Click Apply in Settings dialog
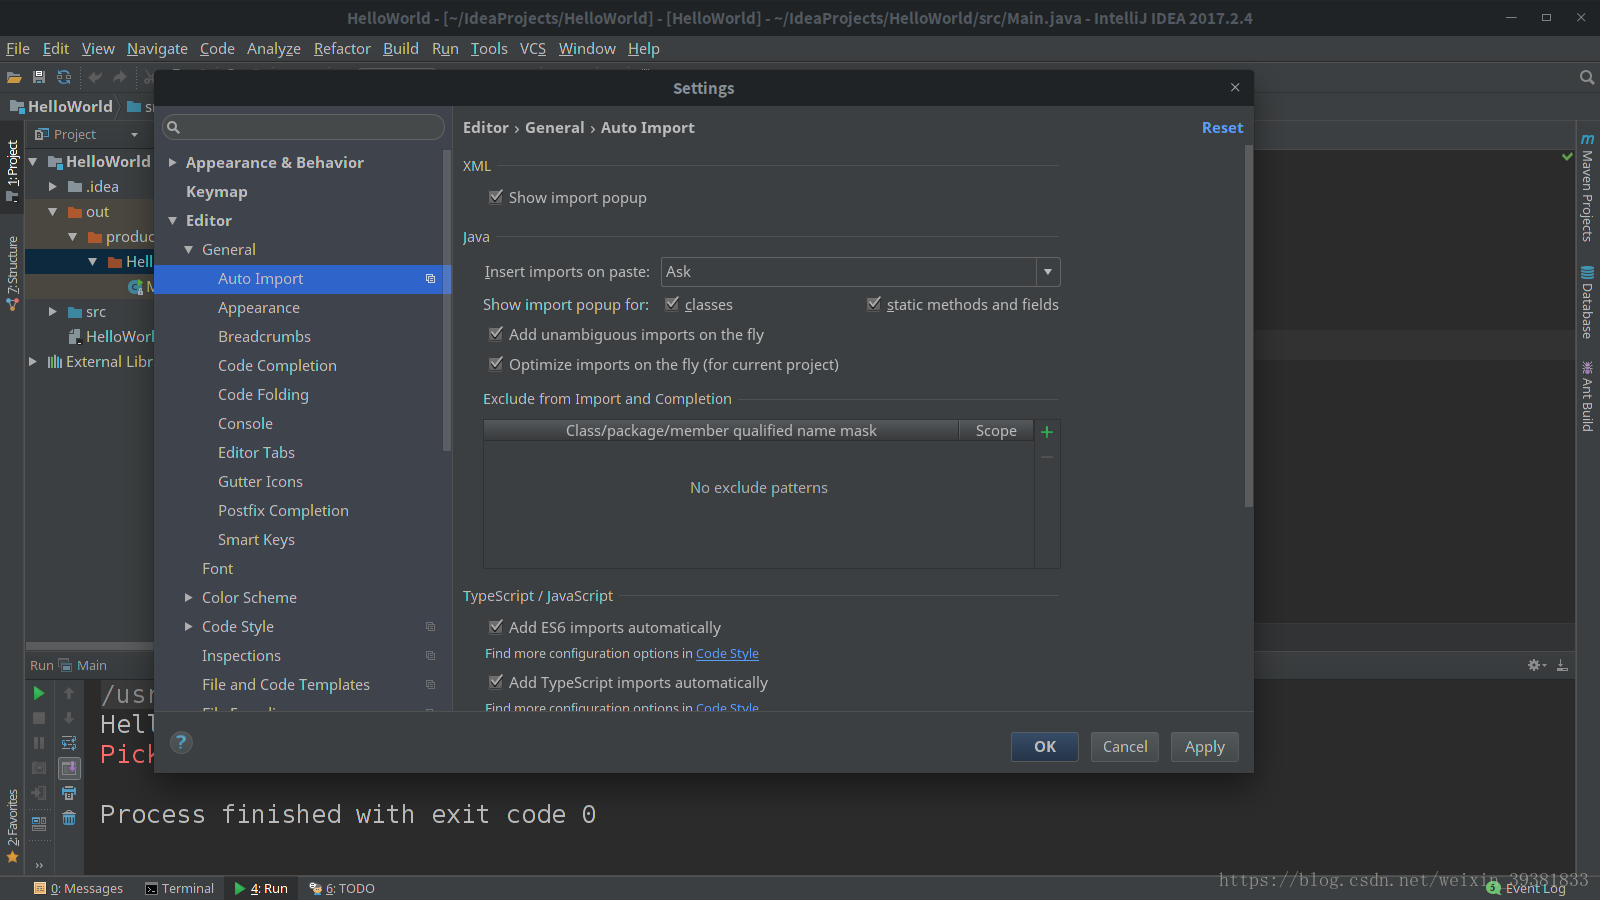The image size is (1600, 900). point(1205,747)
